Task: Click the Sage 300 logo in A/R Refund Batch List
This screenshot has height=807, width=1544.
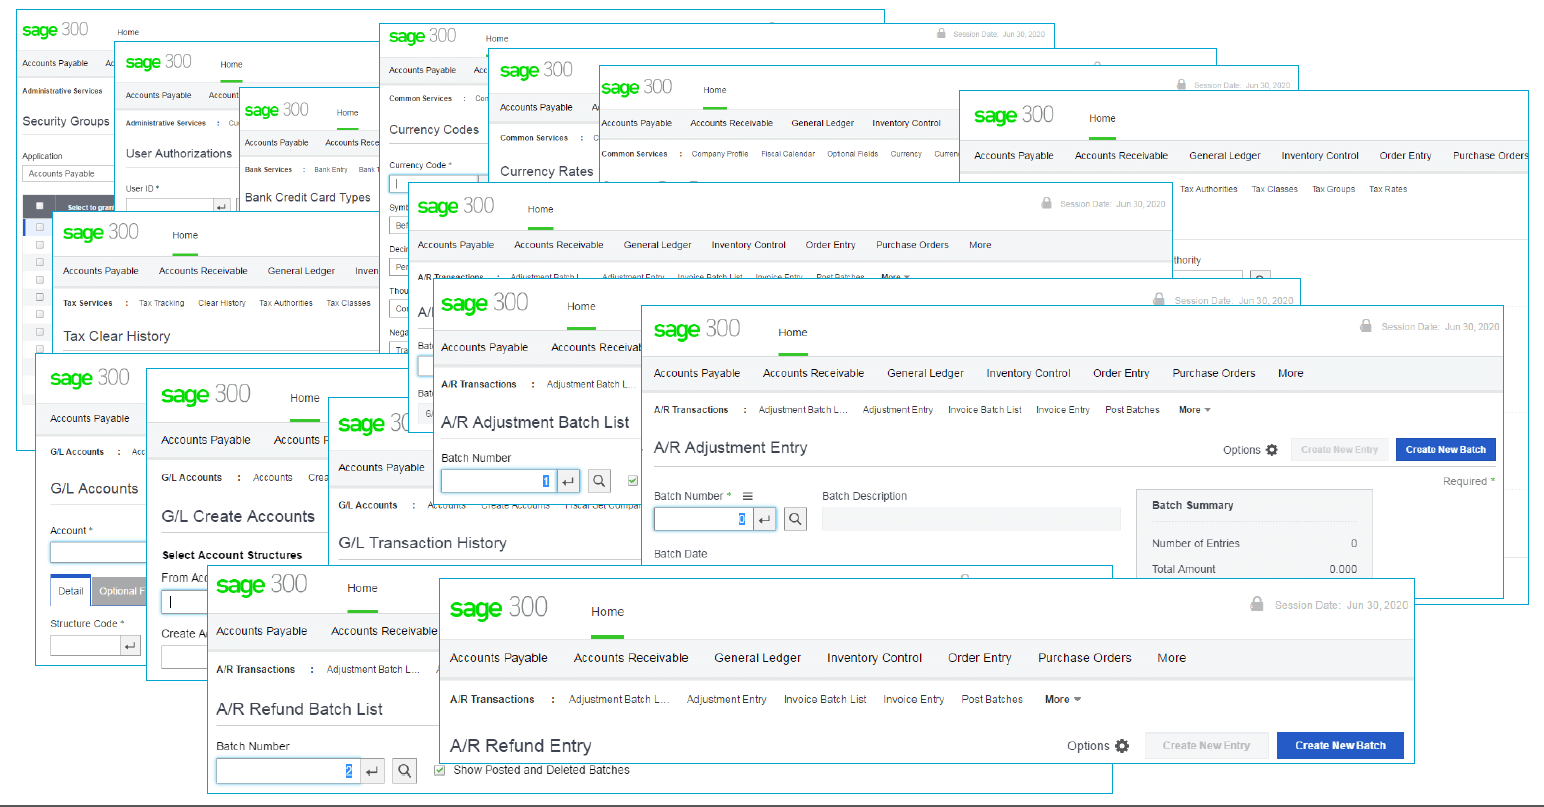Action: point(261,584)
